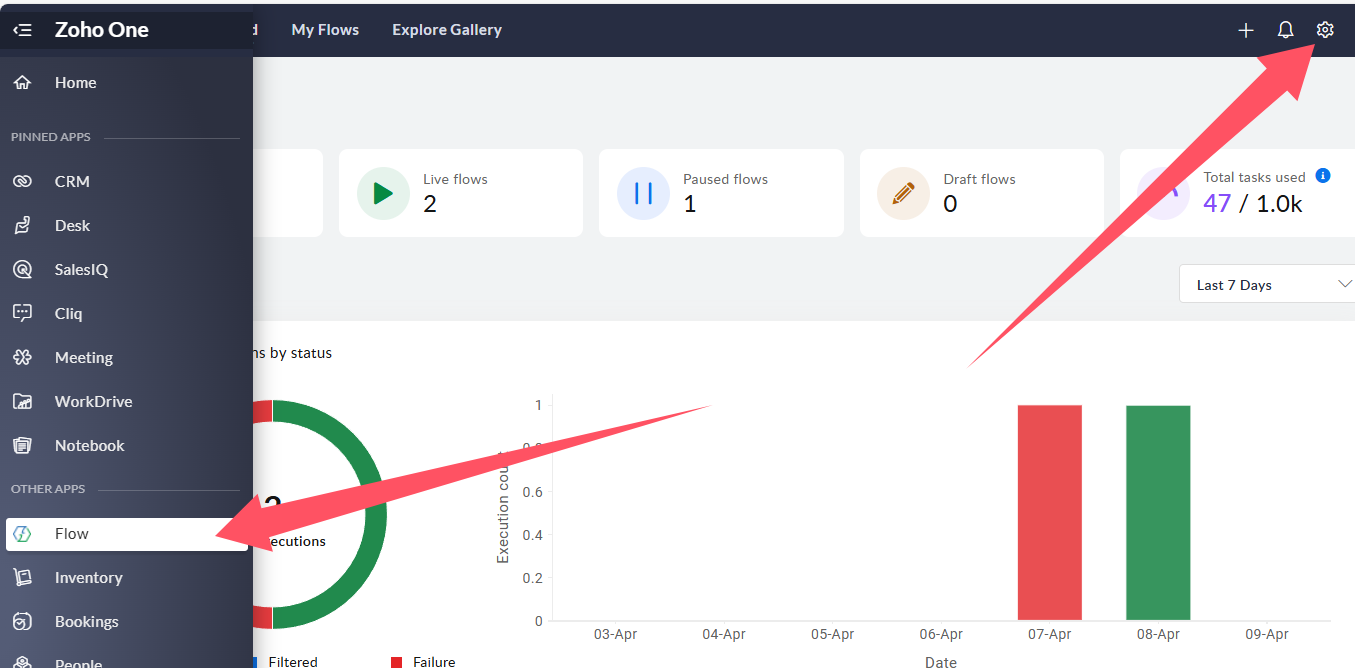Image resolution: width=1355 pixels, height=668 pixels.
Task: Switch to the My Flows tab
Action: (325, 30)
